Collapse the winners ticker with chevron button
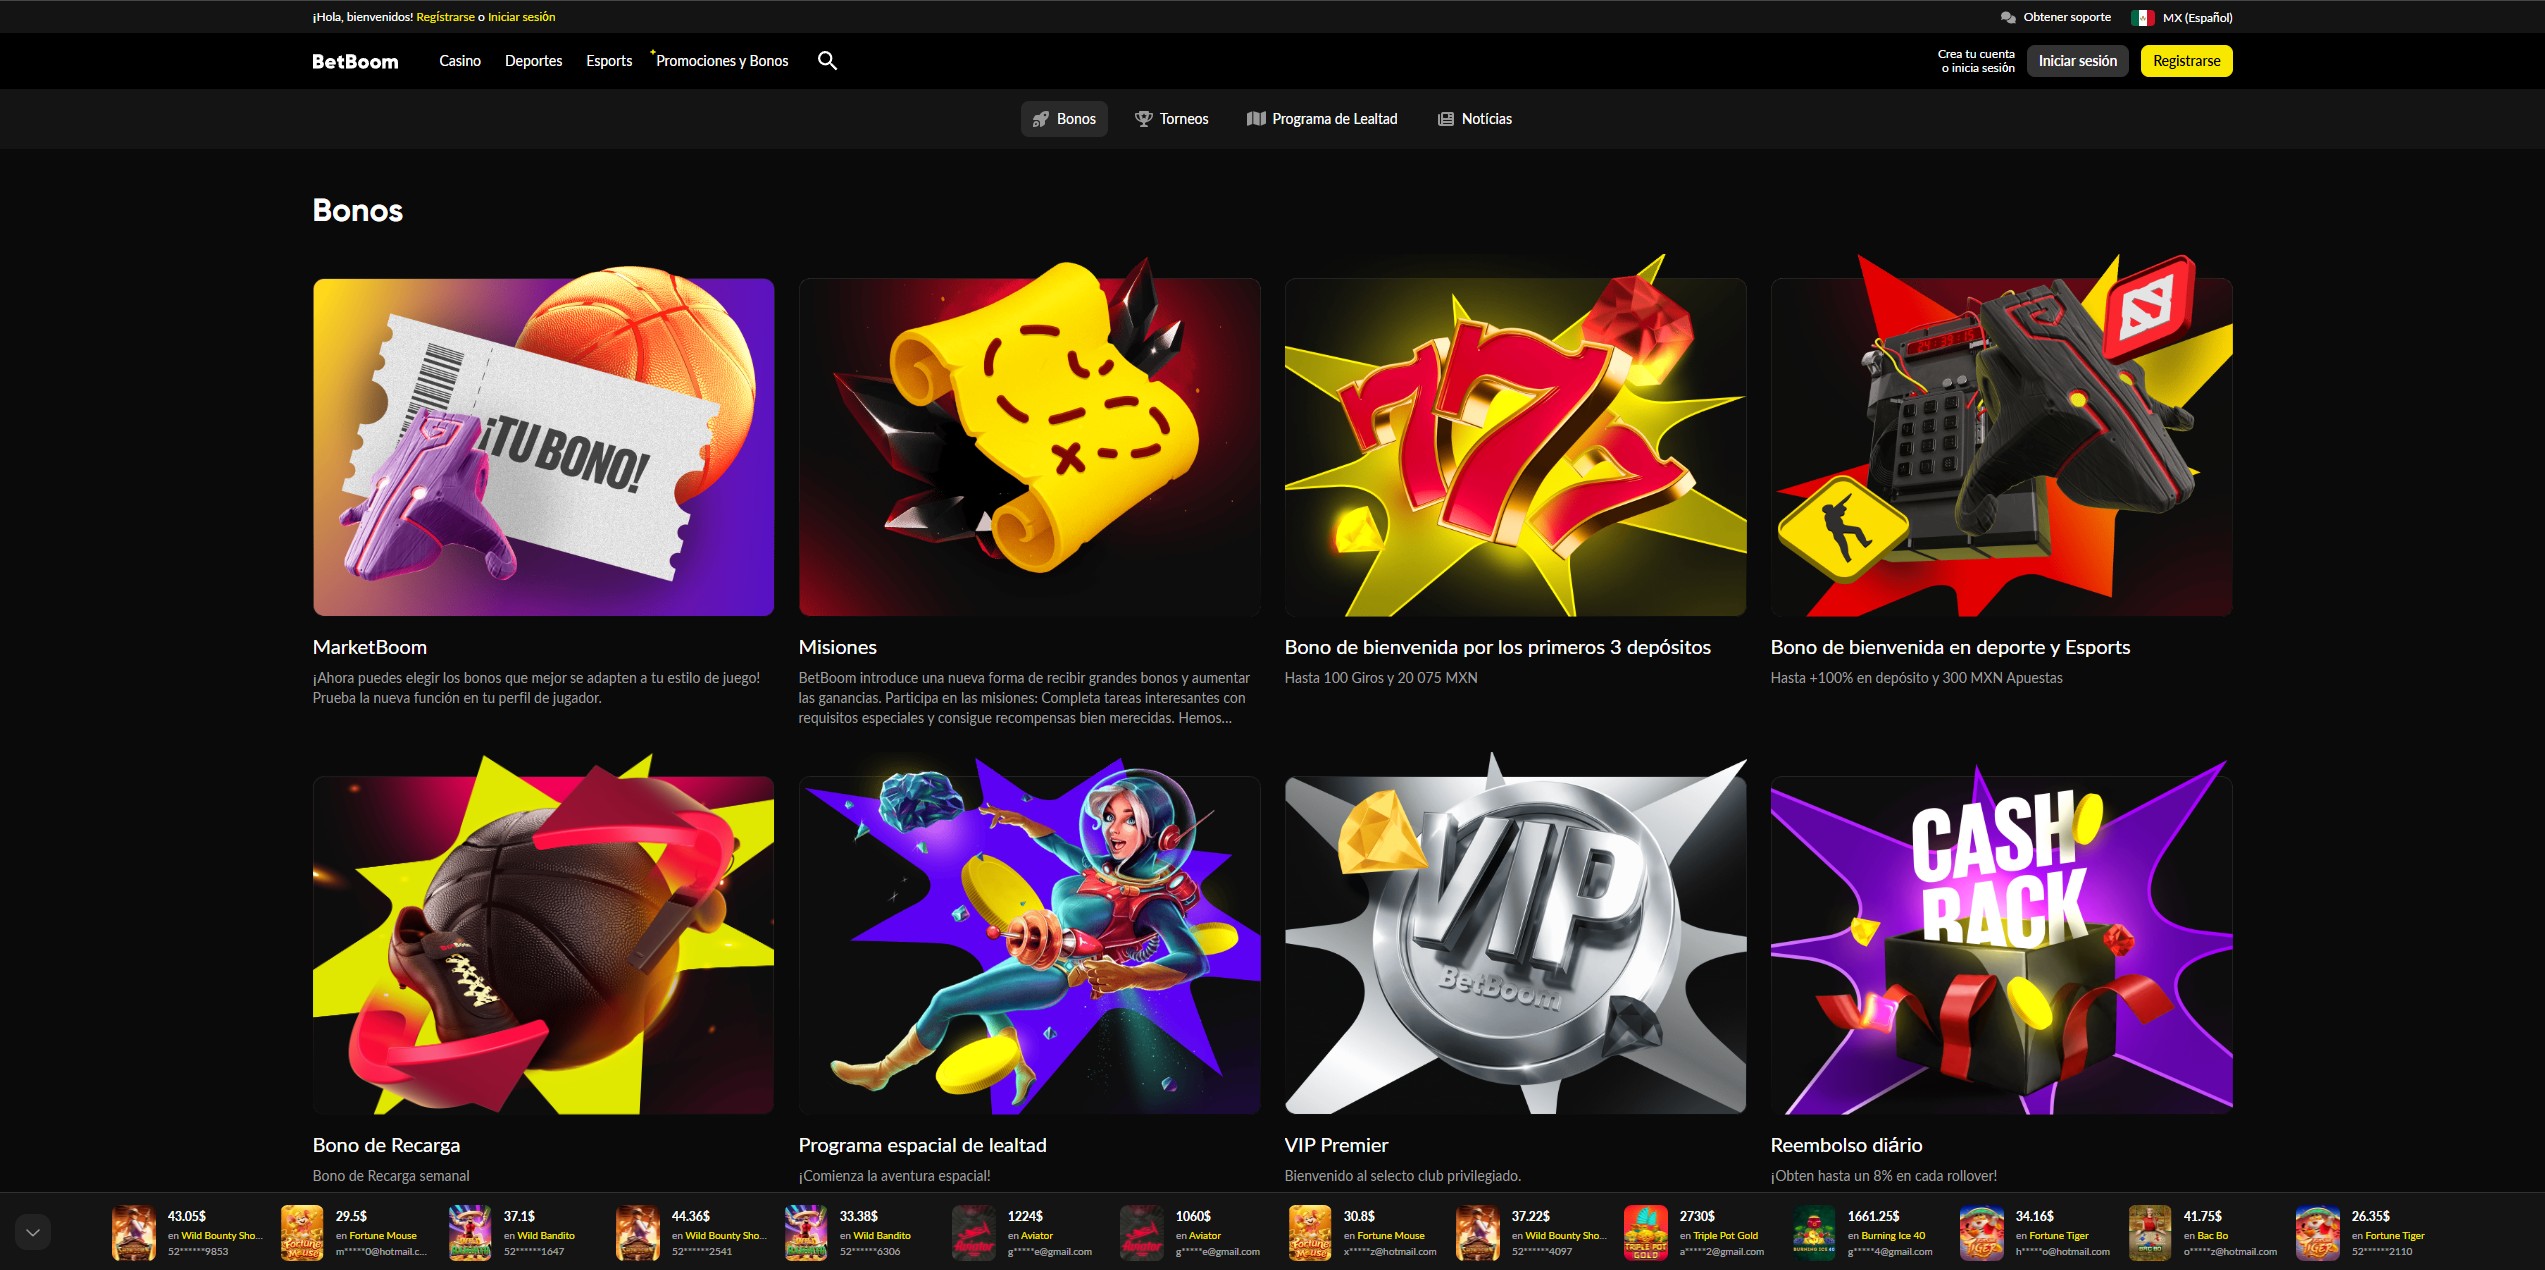Image resolution: width=2545 pixels, height=1270 pixels. 33,1232
